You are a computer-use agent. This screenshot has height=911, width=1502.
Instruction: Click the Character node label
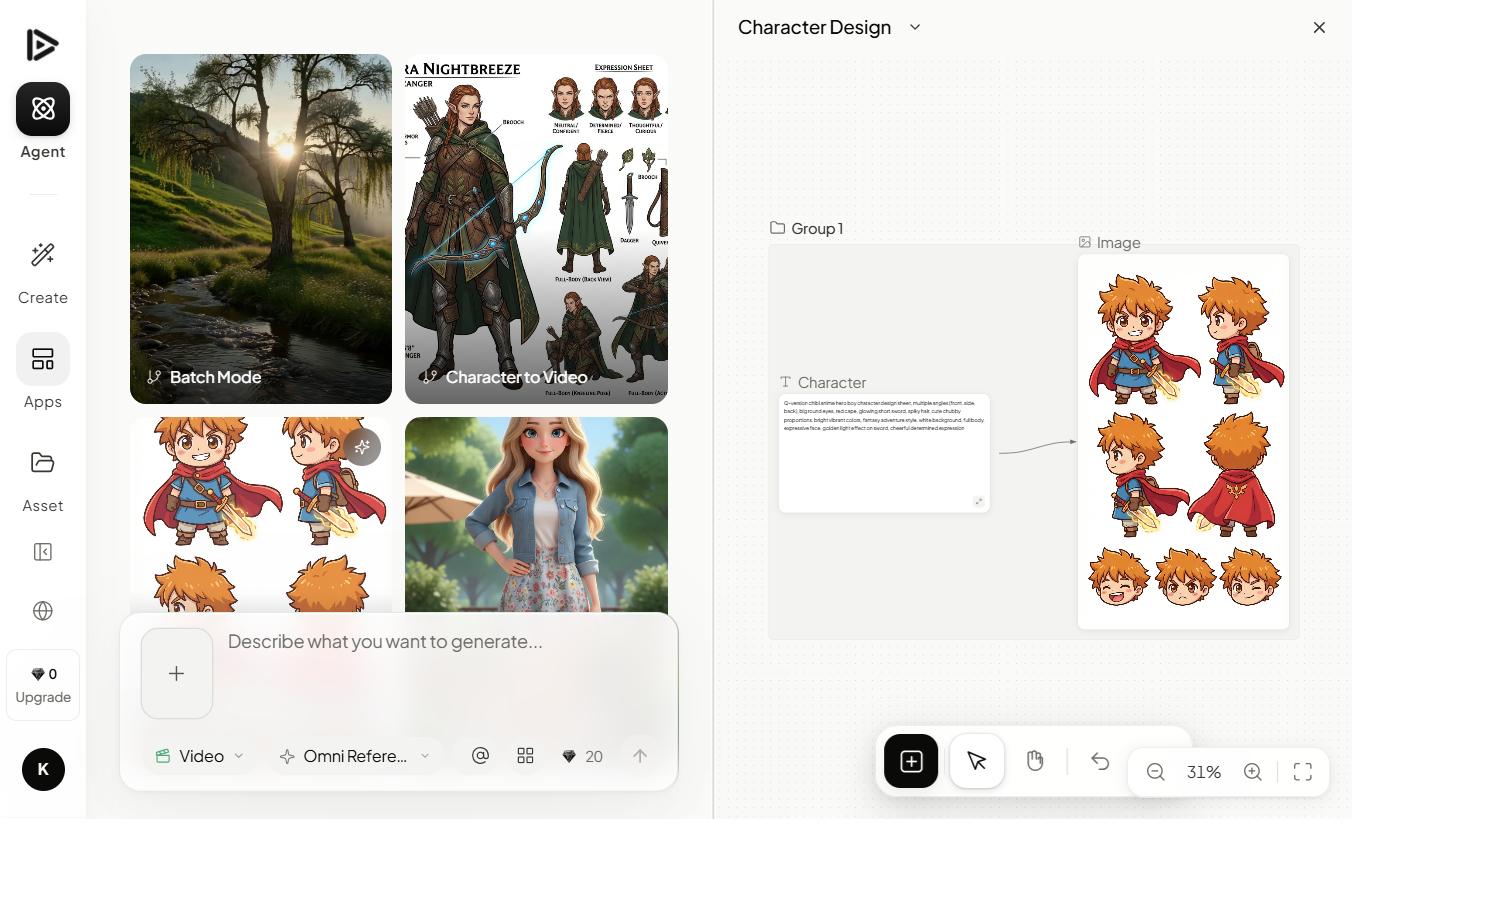(822, 381)
